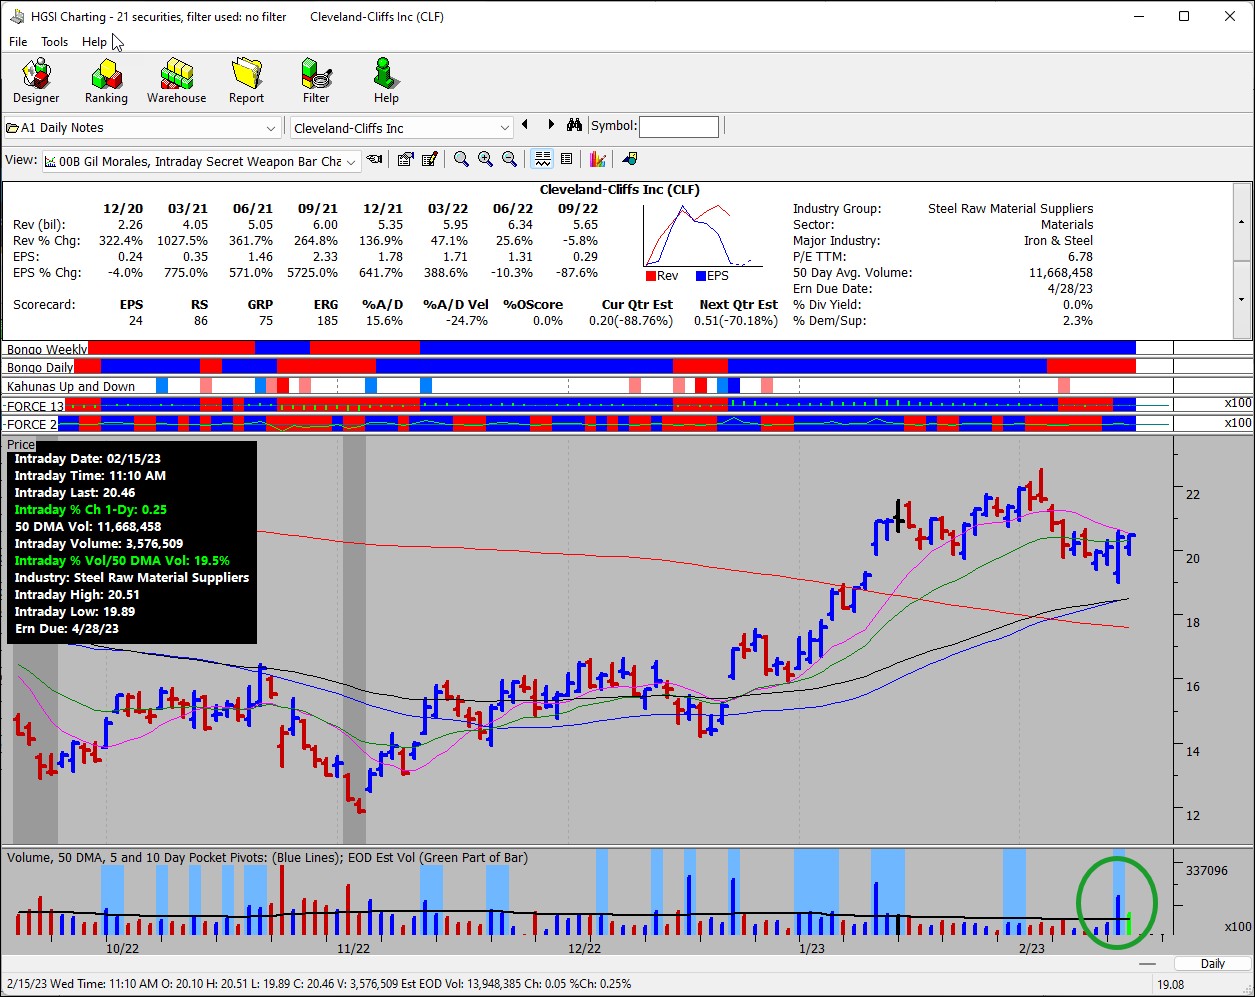Open chart view properties icon

coord(405,160)
